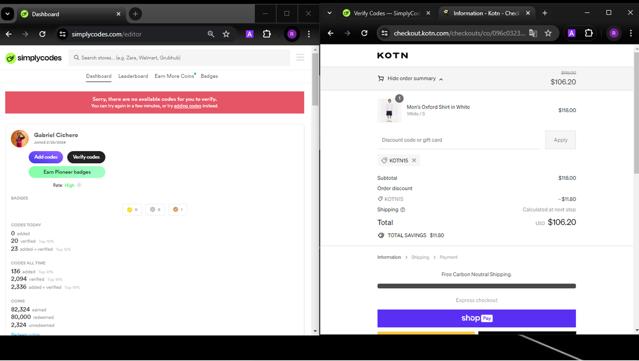This screenshot has width=639, height=361.
Task: Click Men's Oxford Shirt product thumbnail
Action: (390, 110)
